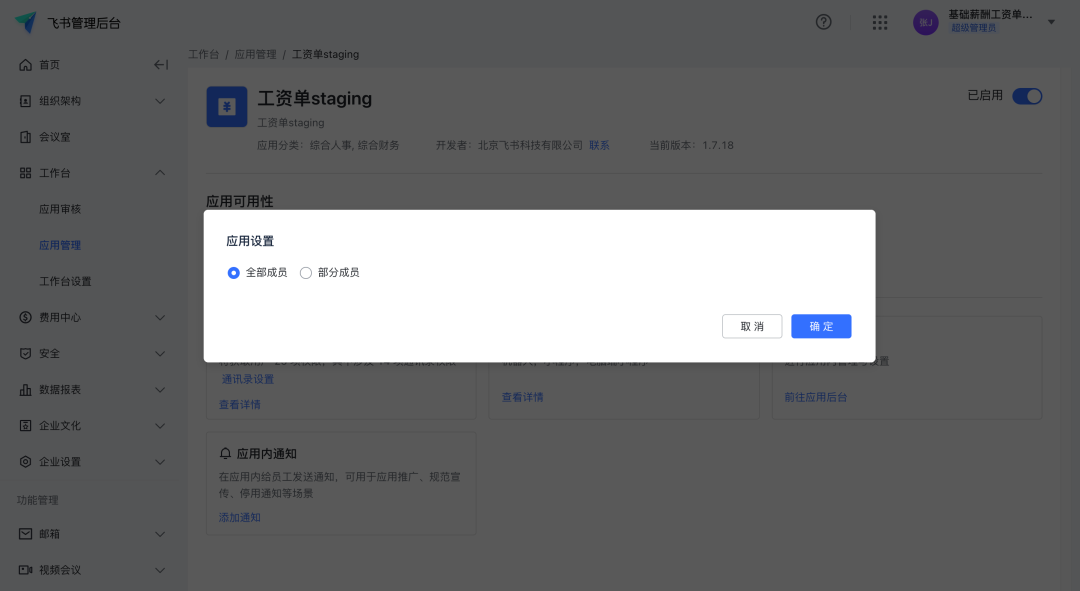Image resolution: width=1080 pixels, height=591 pixels.
Task: Open 工作台设置 submenu item
Action: [x=65, y=281]
